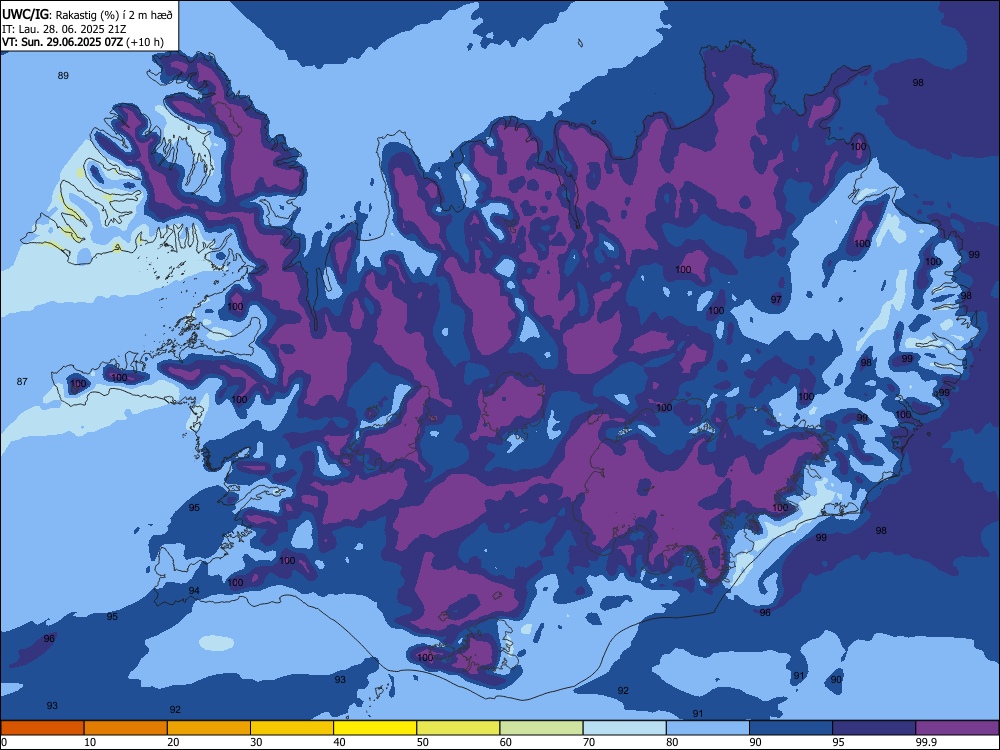
Task: Click the '50' label on the legend scale
Action: click(x=423, y=742)
